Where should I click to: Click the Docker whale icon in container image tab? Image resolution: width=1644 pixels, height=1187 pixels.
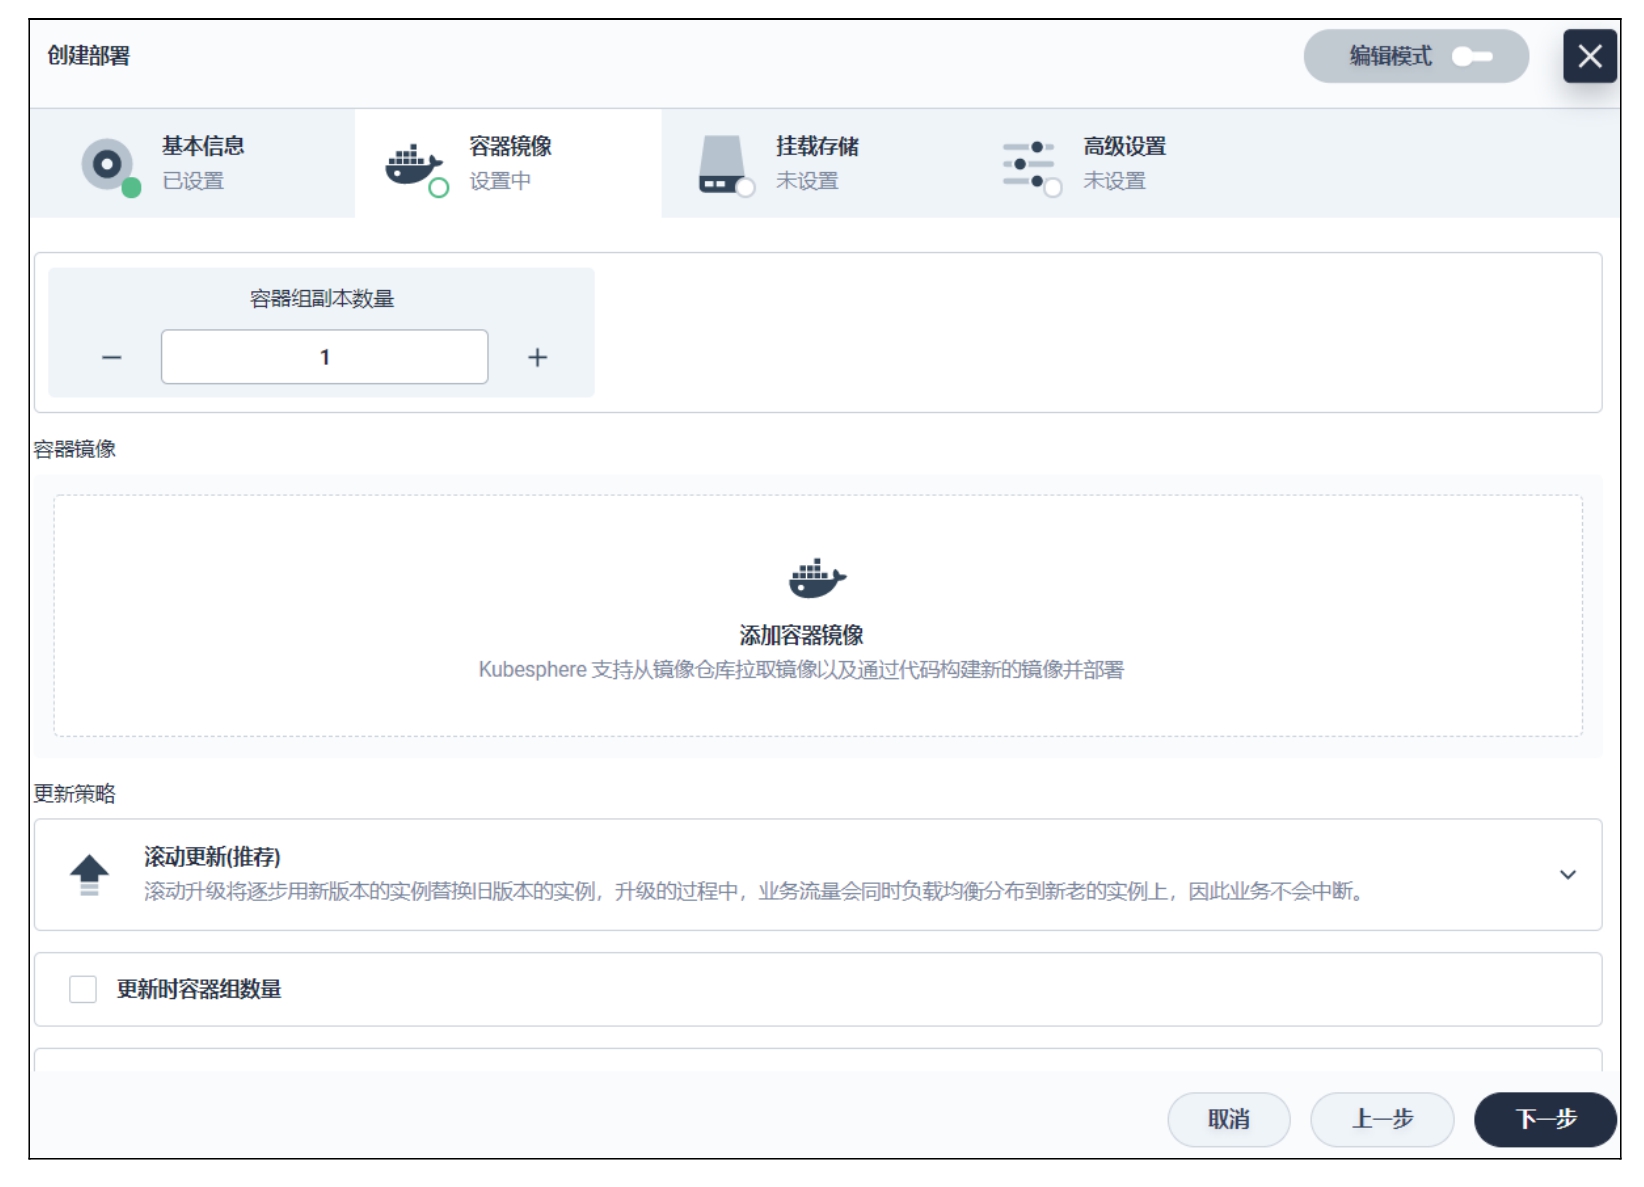[x=412, y=165]
